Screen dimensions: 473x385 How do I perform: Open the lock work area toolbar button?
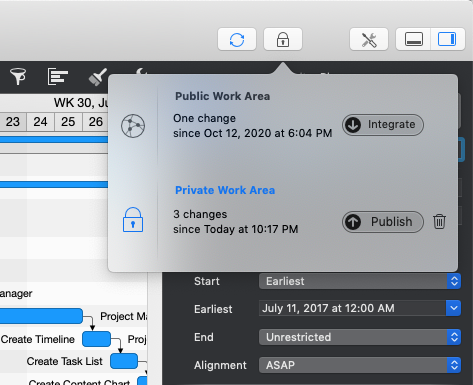pyautogui.click(x=283, y=39)
